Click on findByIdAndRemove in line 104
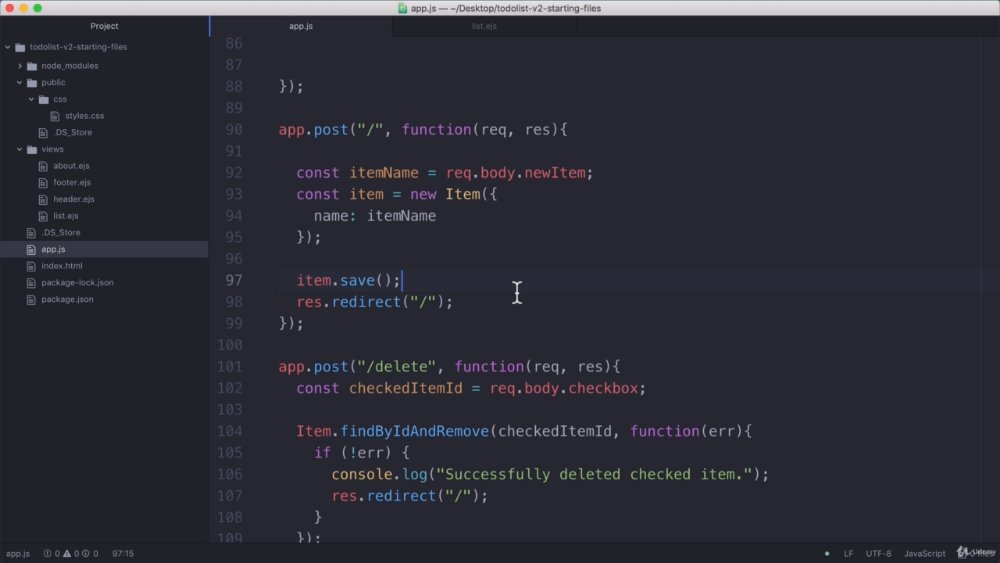The image size is (1000, 563). (x=414, y=432)
